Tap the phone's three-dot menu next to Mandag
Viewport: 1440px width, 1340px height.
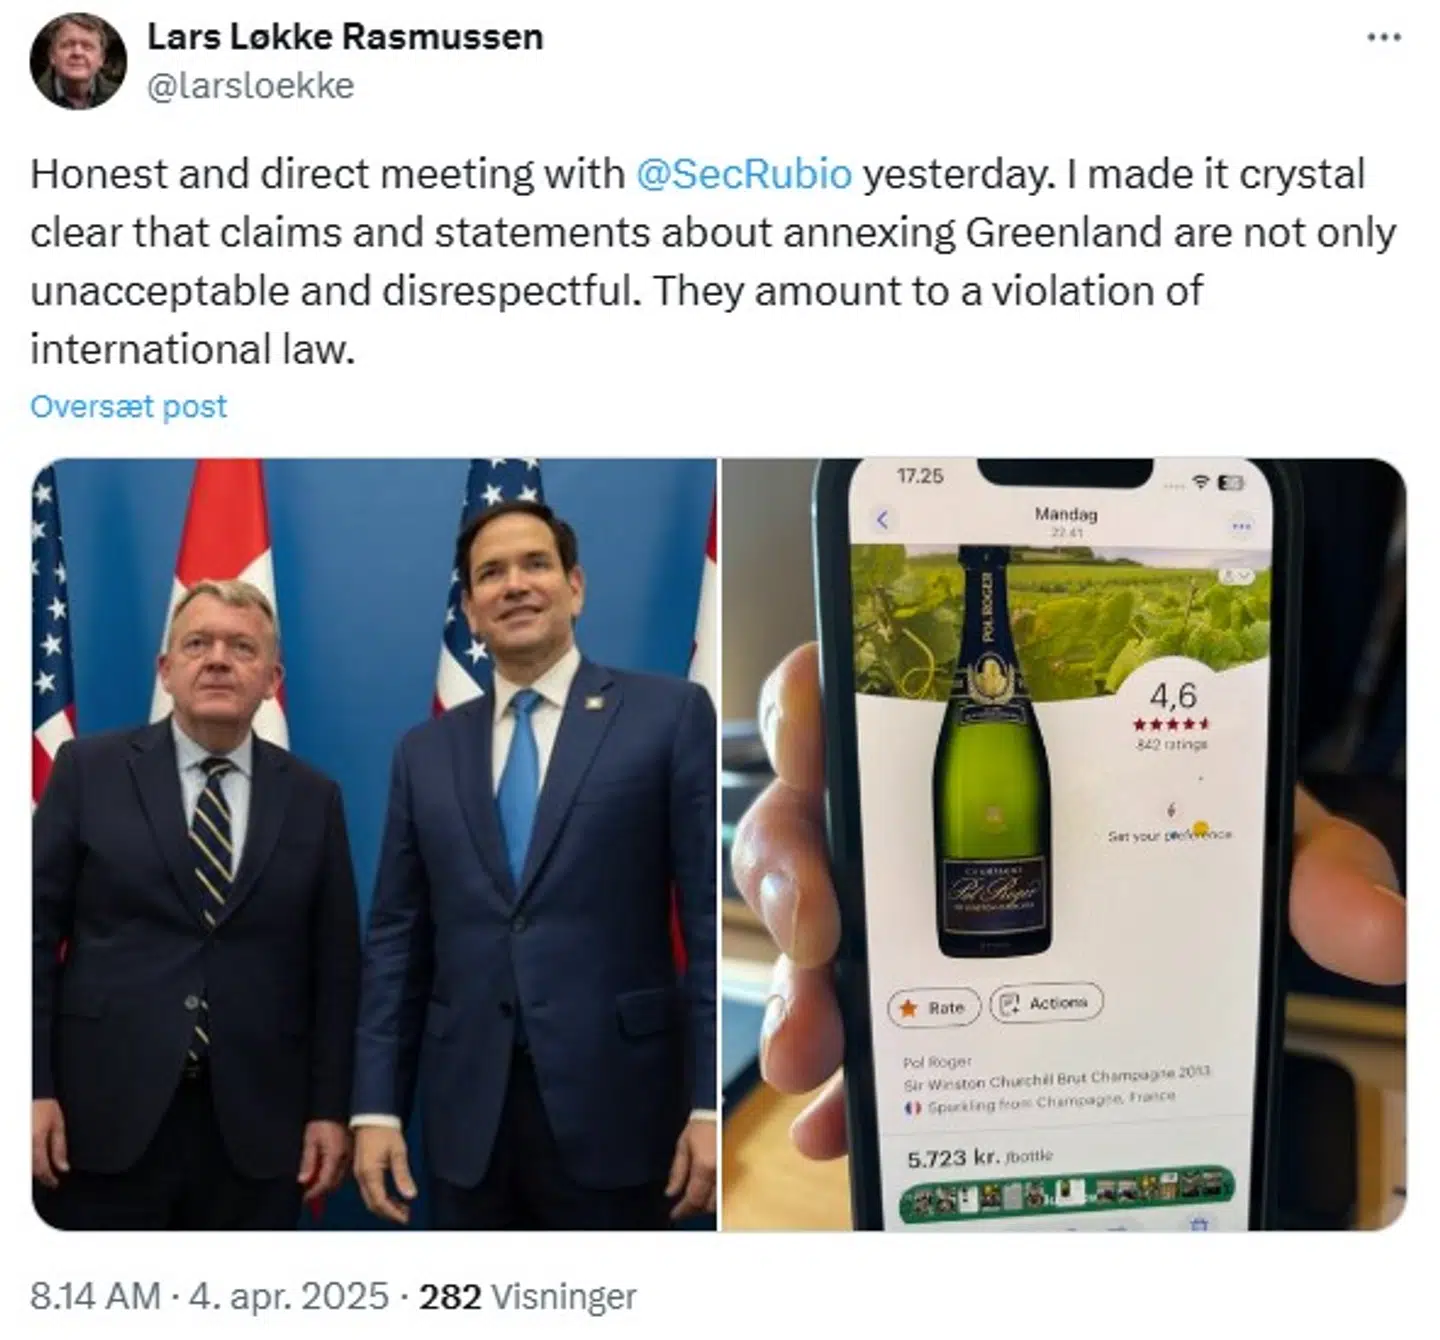pyautogui.click(x=1241, y=526)
